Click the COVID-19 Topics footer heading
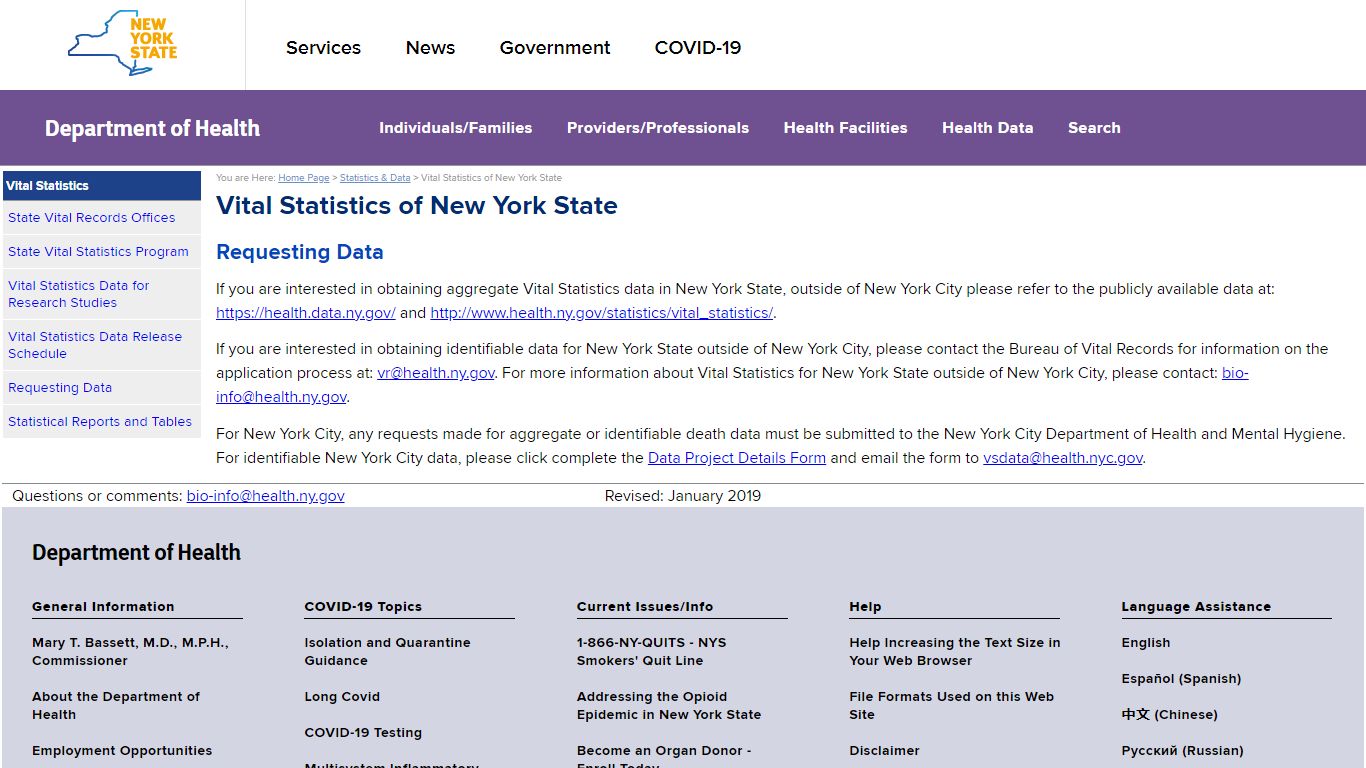Image resolution: width=1366 pixels, height=768 pixels. pos(363,607)
